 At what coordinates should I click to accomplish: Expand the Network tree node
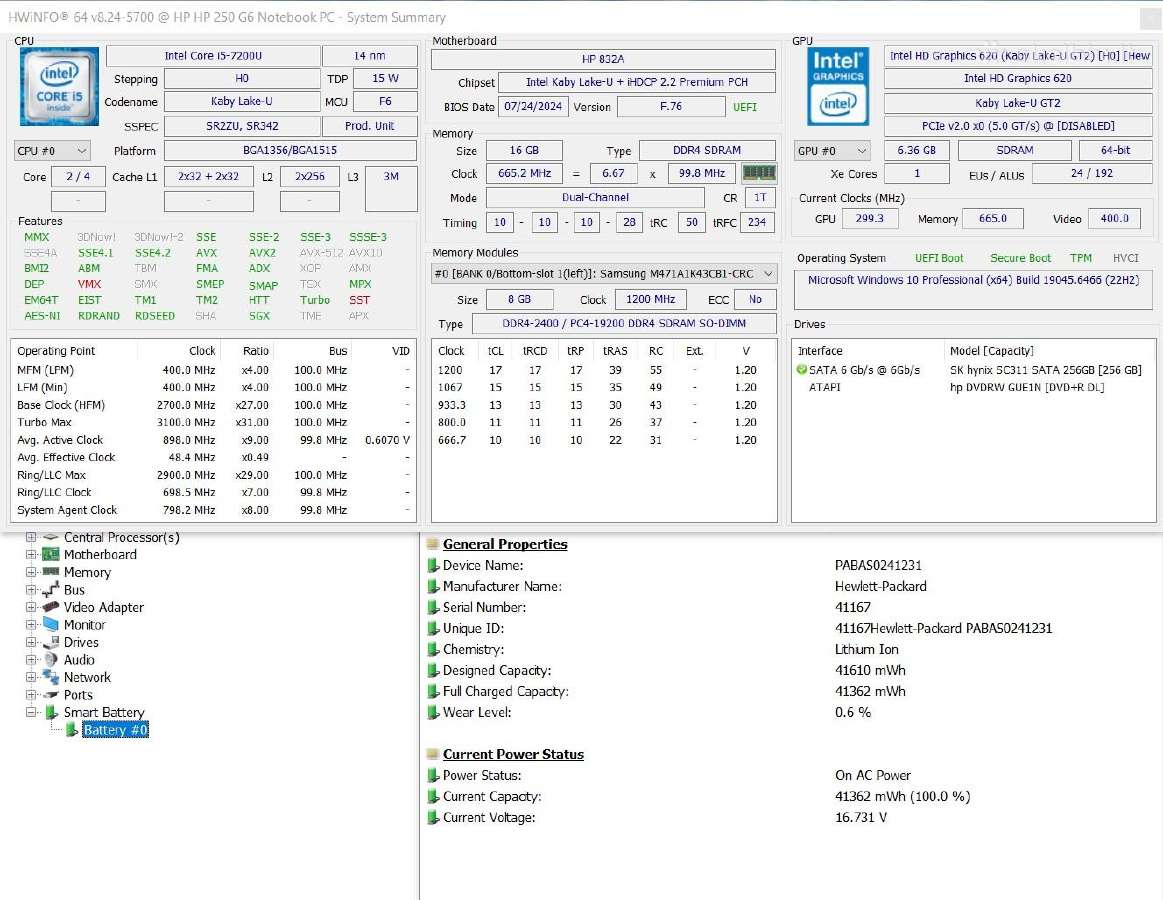tap(31, 677)
